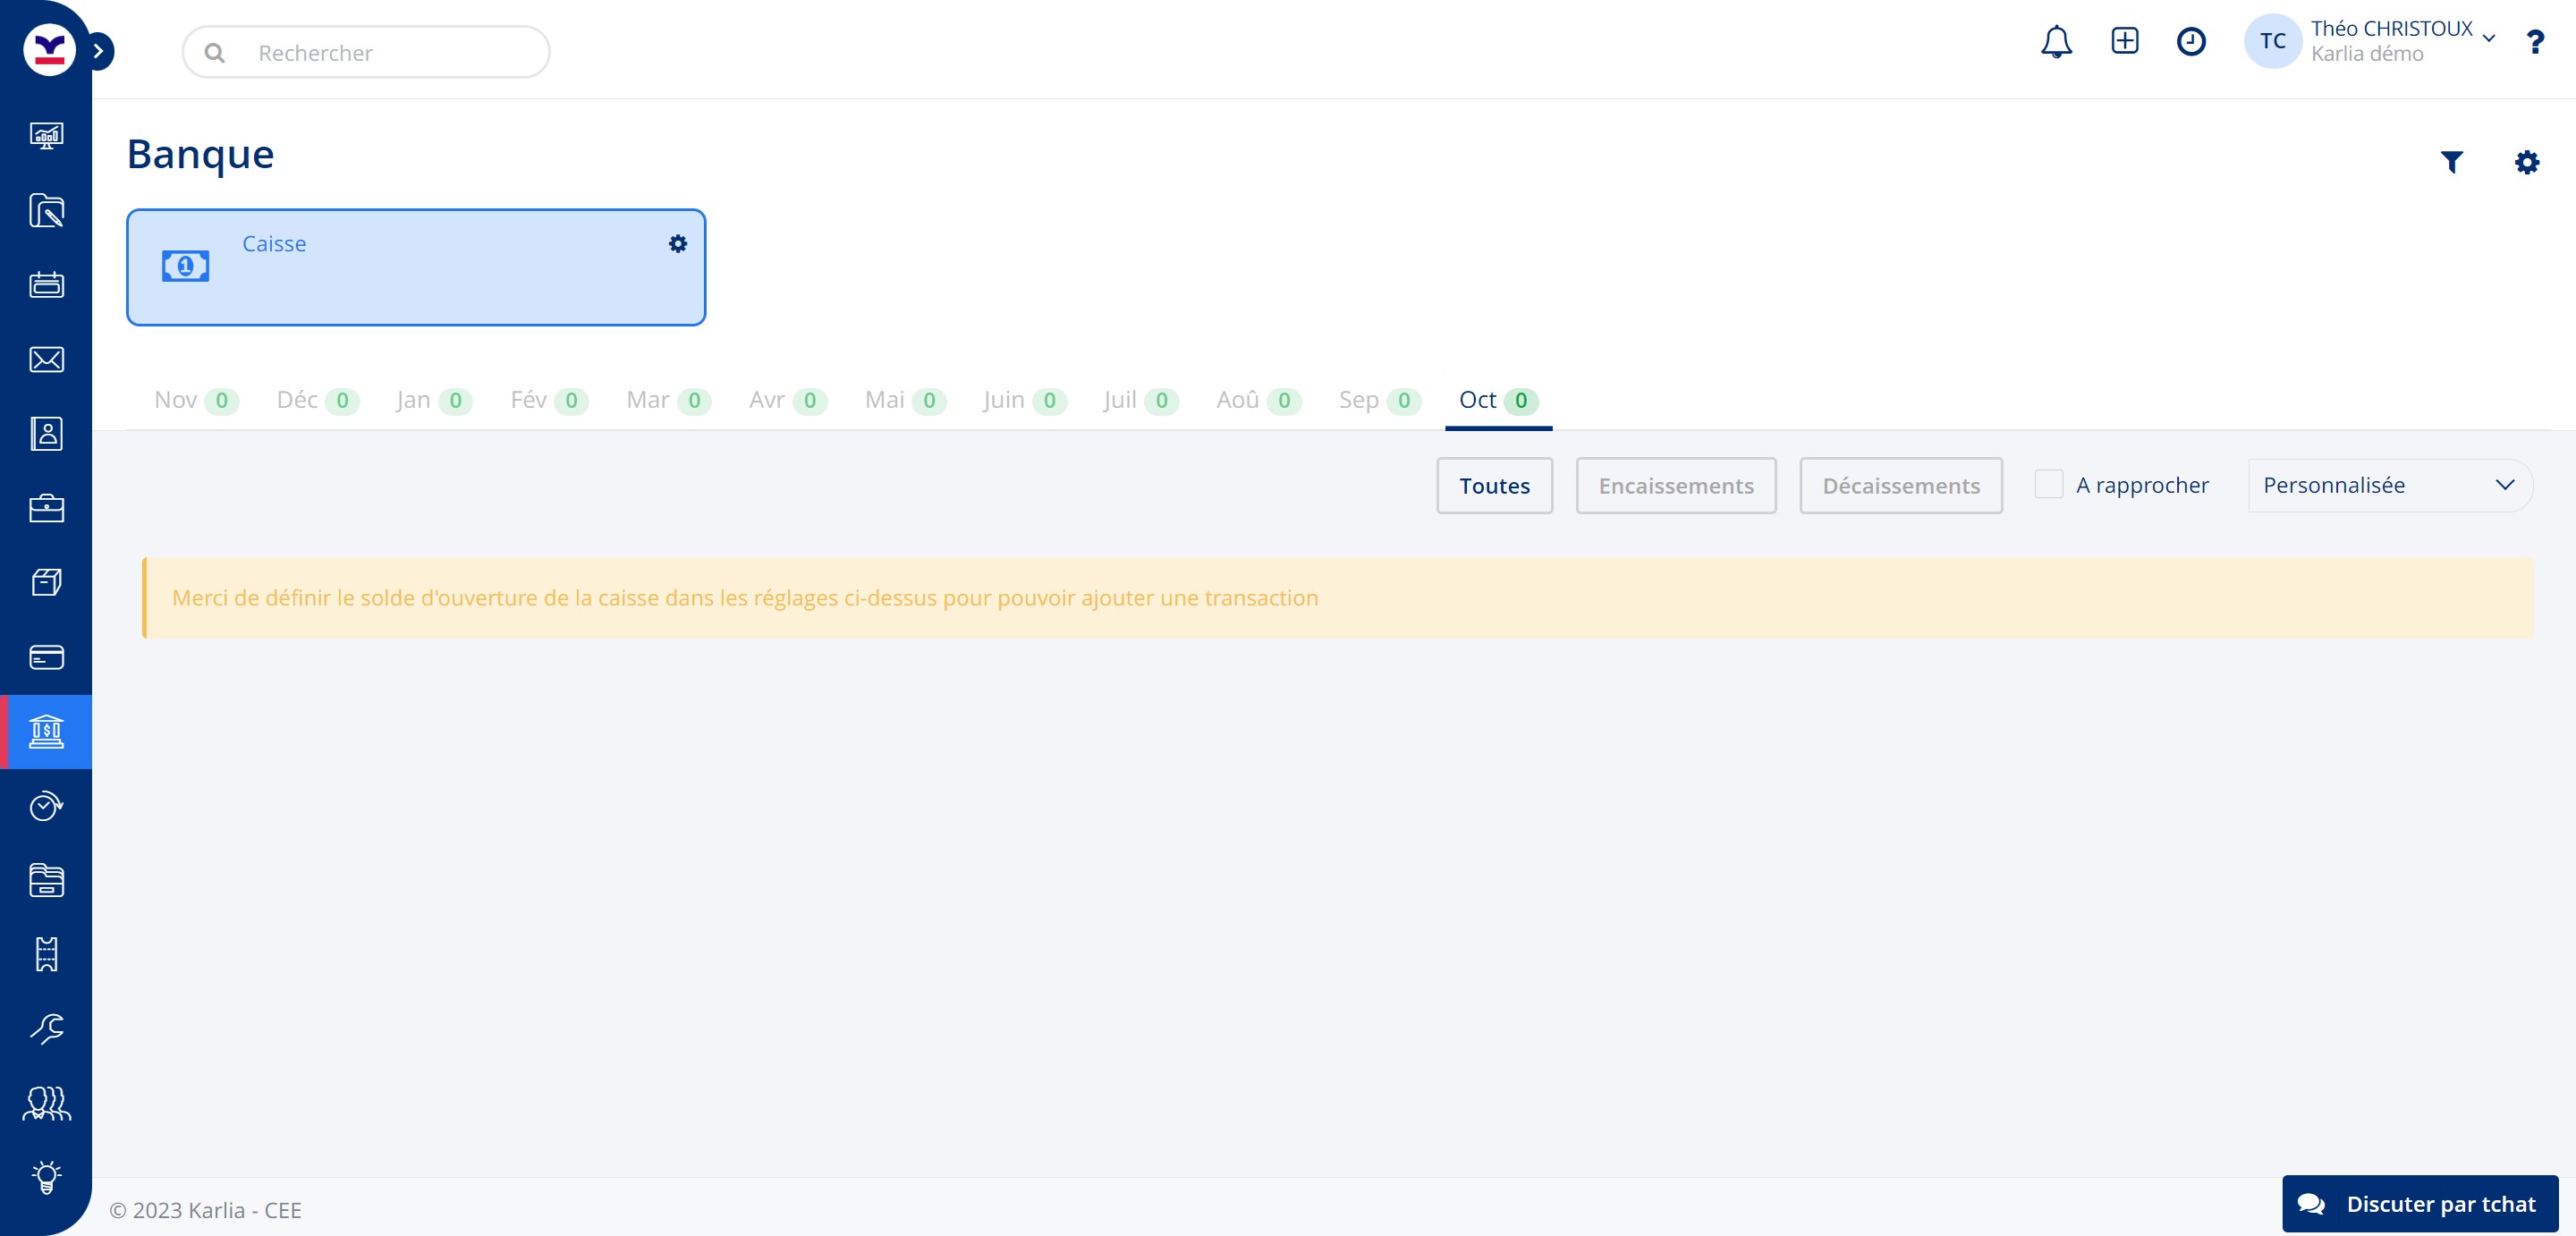Open the mail envelope sidebar icon

point(46,360)
